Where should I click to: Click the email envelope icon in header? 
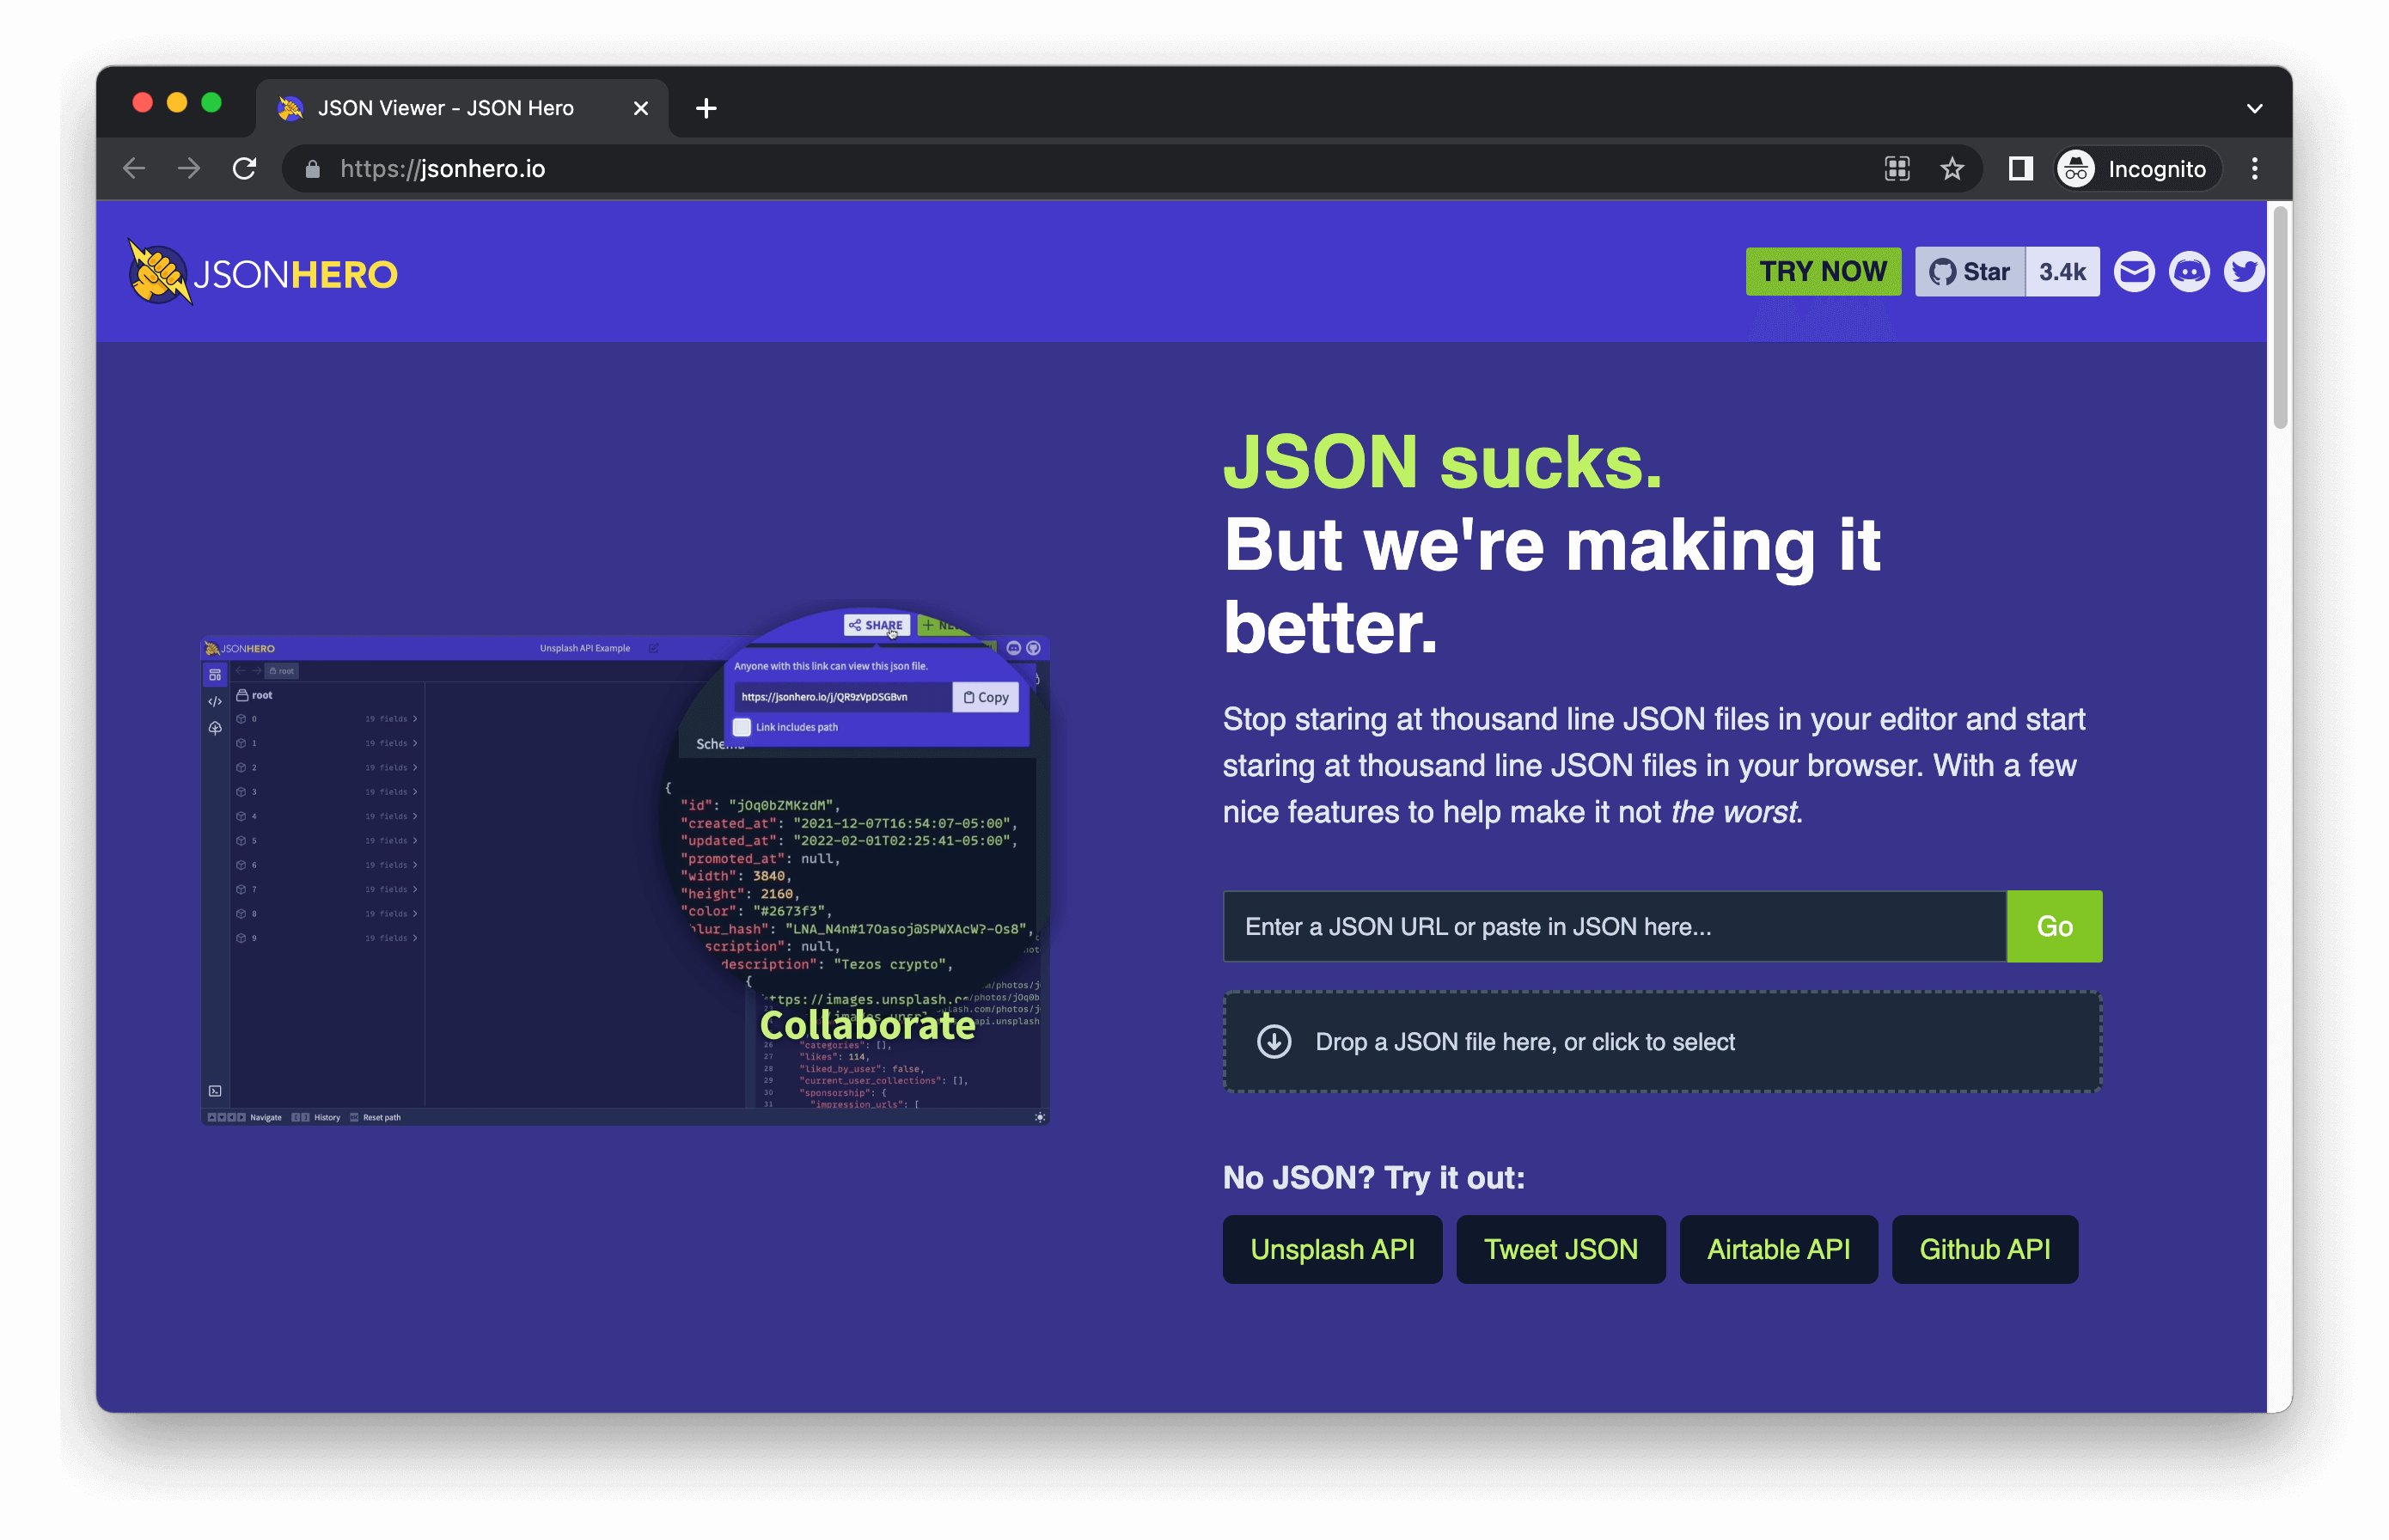click(2134, 272)
